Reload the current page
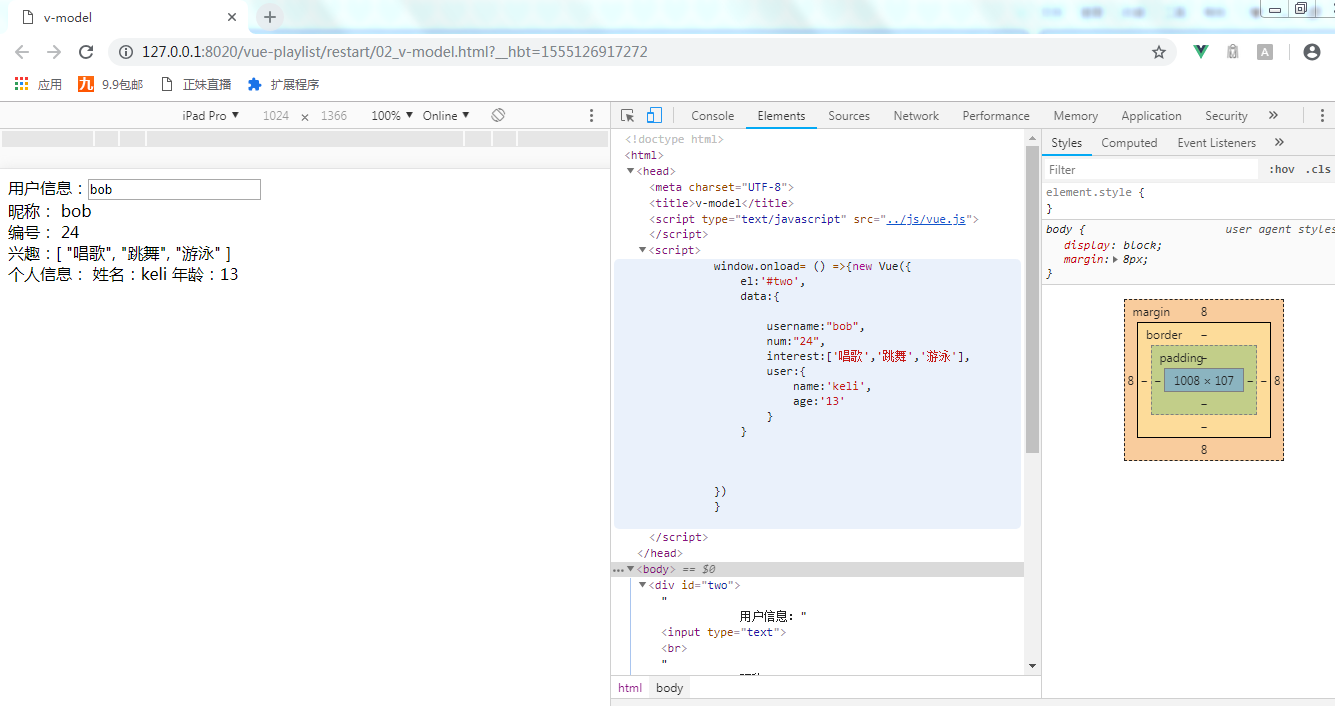 coord(86,52)
